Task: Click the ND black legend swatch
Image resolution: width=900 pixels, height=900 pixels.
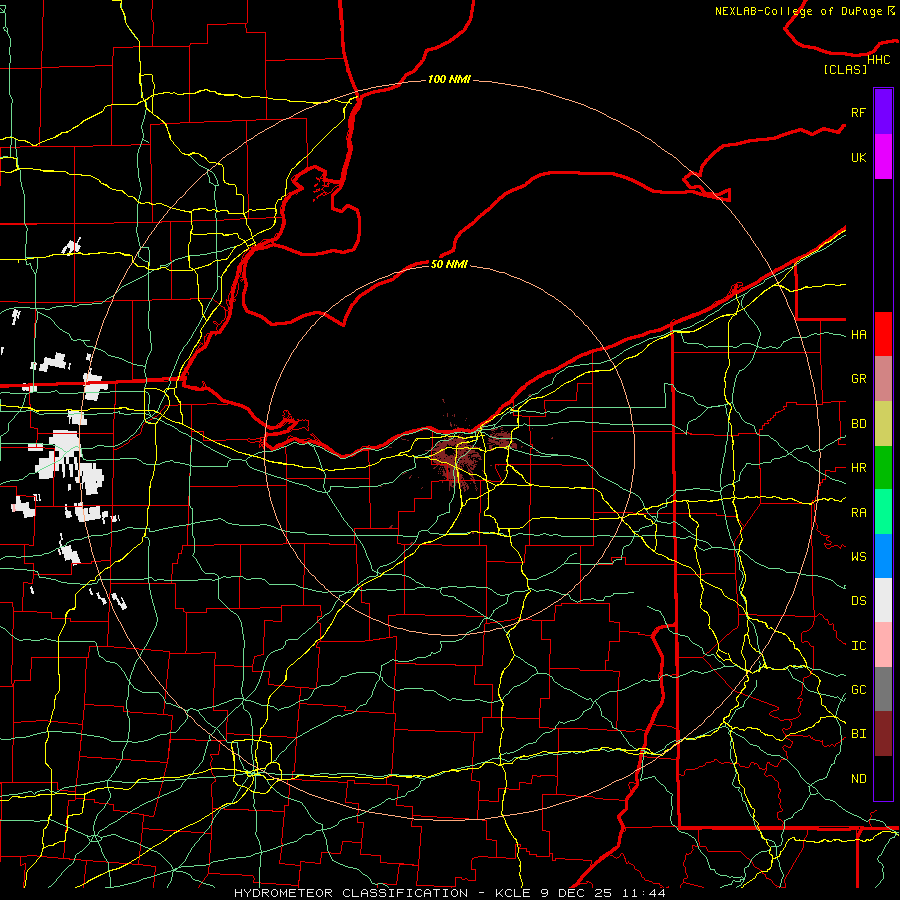Action: pyautogui.click(x=883, y=778)
